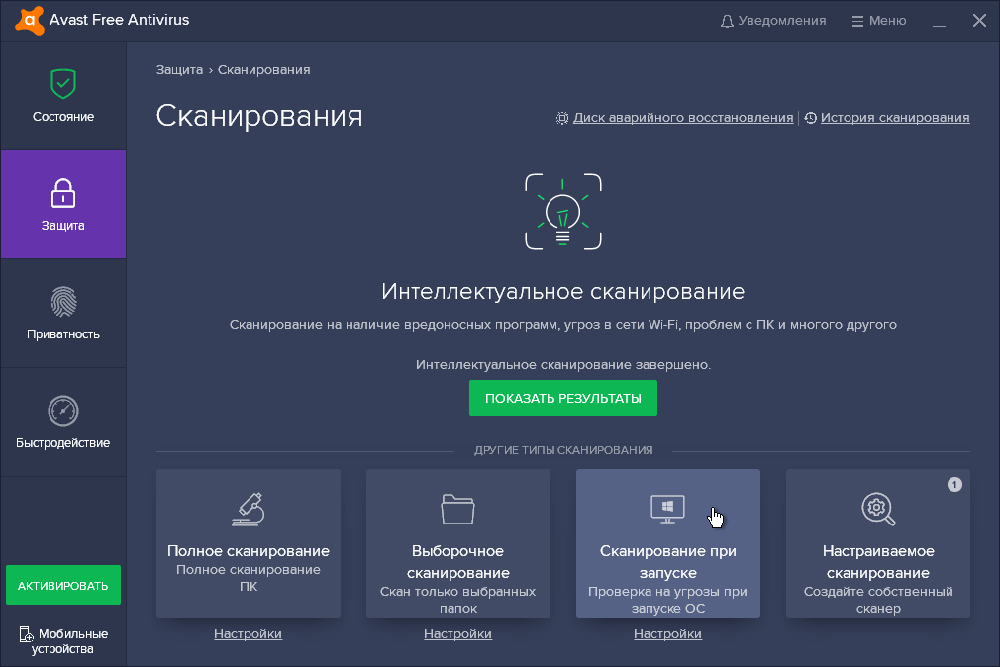Screen dimensions: 1000x667
Task: Click the Сканирование при запуске monitor icon
Action: point(667,508)
